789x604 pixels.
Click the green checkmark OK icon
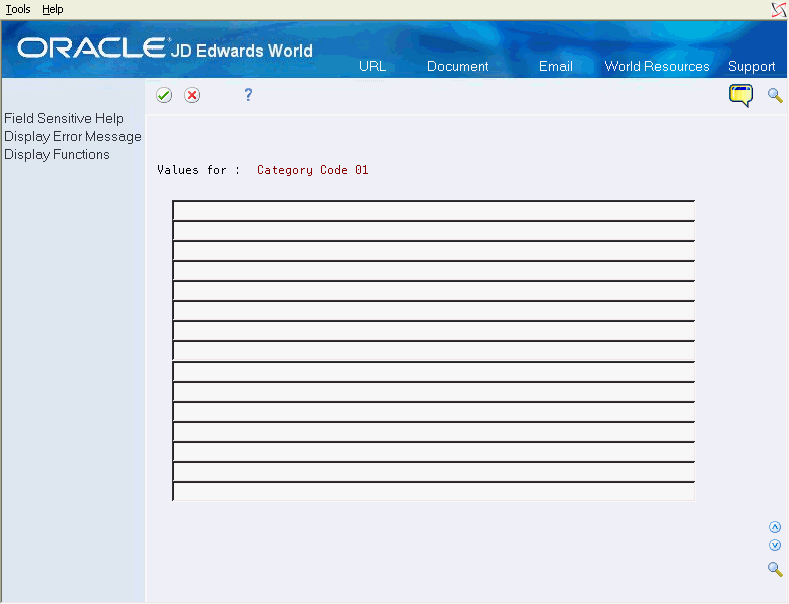tap(164, 95)
